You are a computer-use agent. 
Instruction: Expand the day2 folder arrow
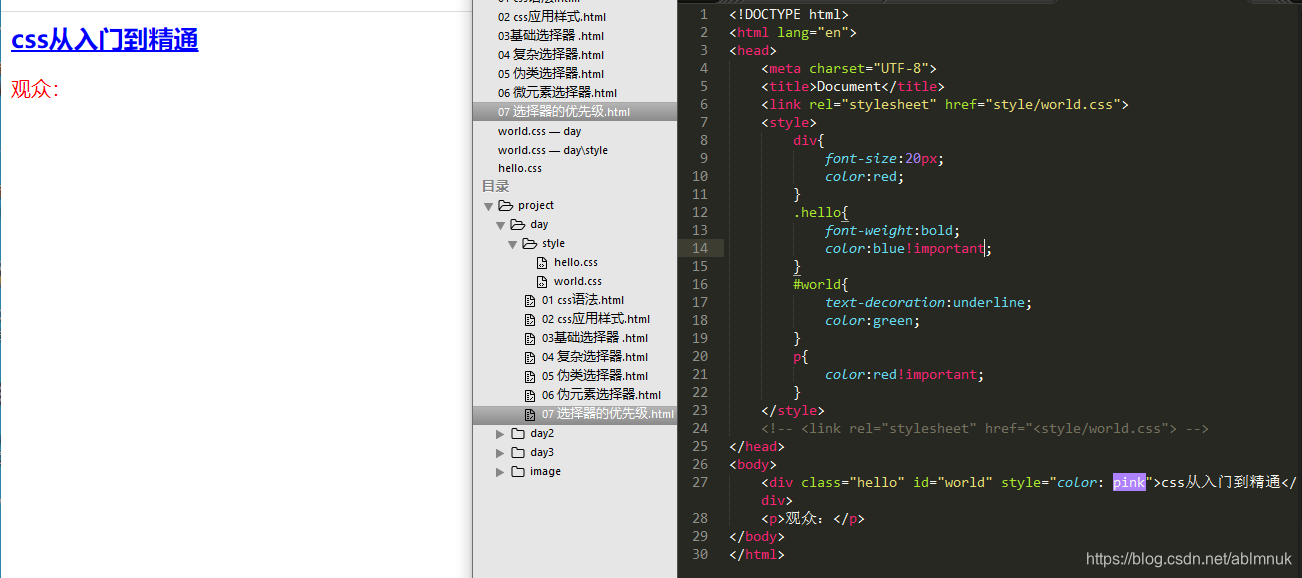click(x=500, y=433)
